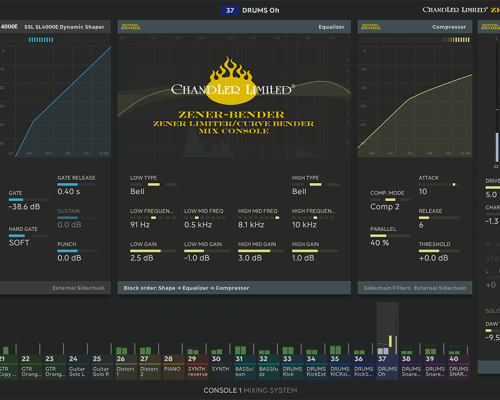Adjust the High Gain slider at 1.0 dB
The image size is (500, 400).
pyautogui.click(x=315, y=251)
